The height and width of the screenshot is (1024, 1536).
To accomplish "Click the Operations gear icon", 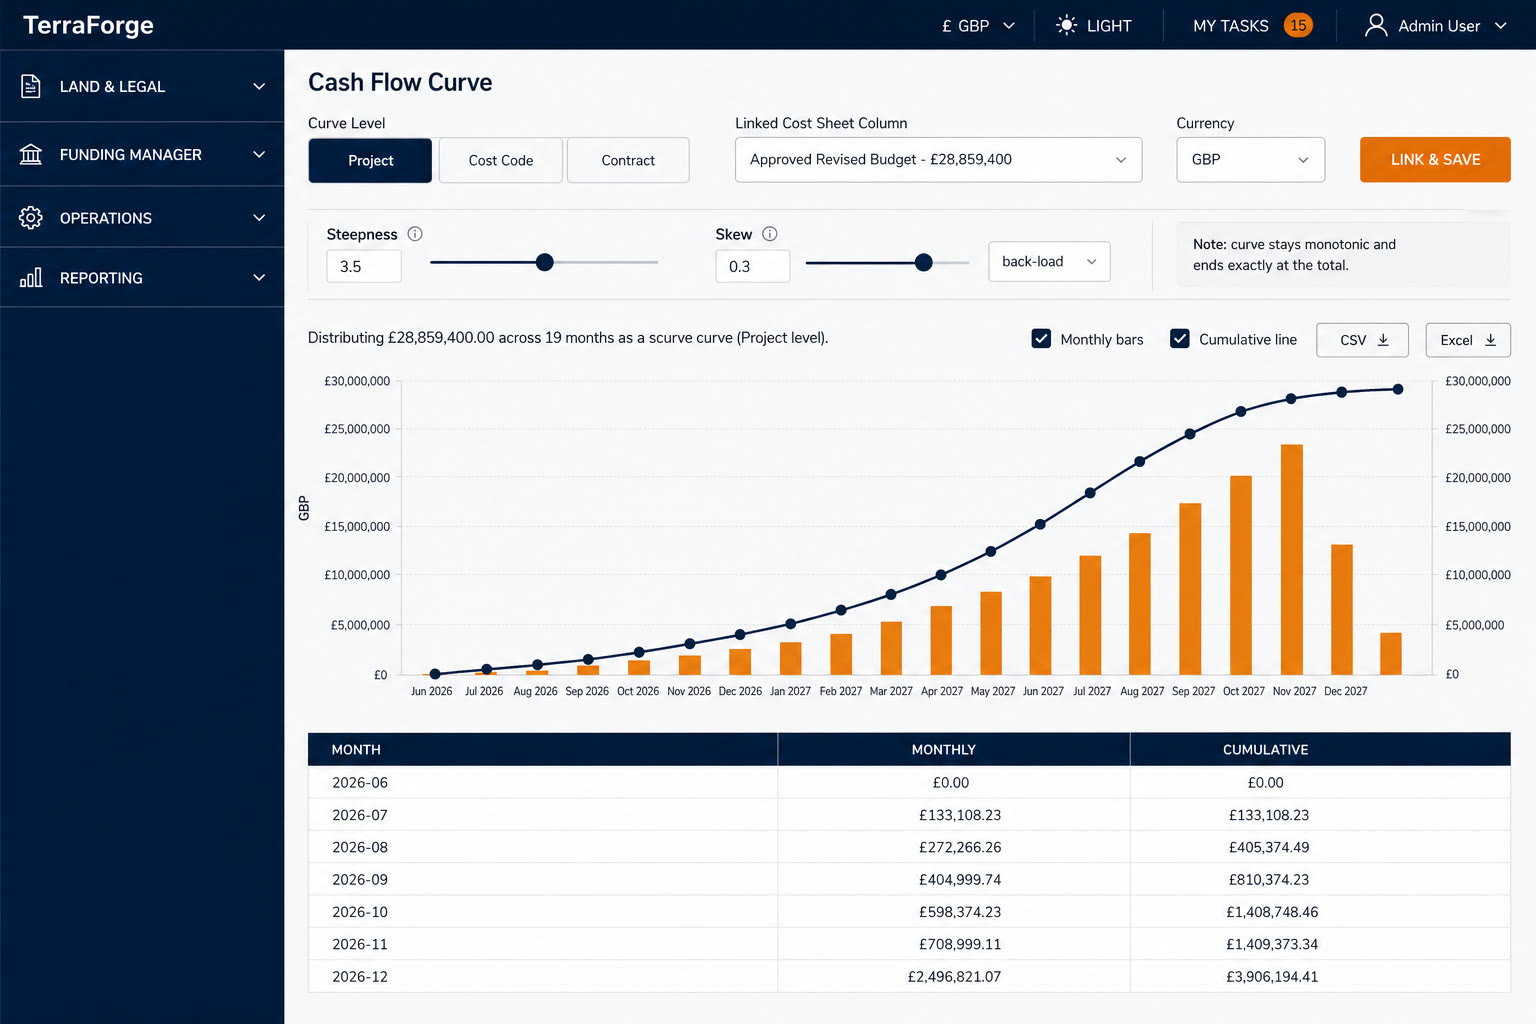I will click(x=31, y=218).
